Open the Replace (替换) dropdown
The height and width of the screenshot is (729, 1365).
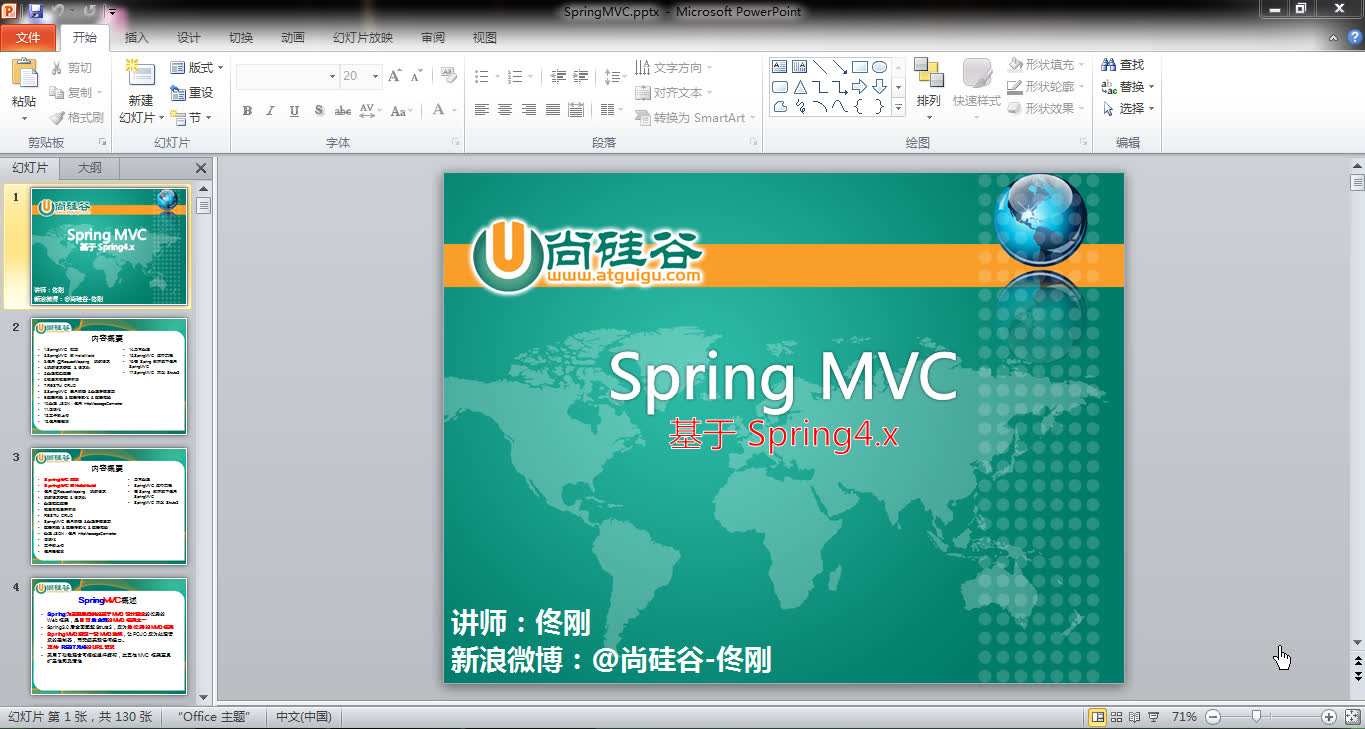[1128, 87]
